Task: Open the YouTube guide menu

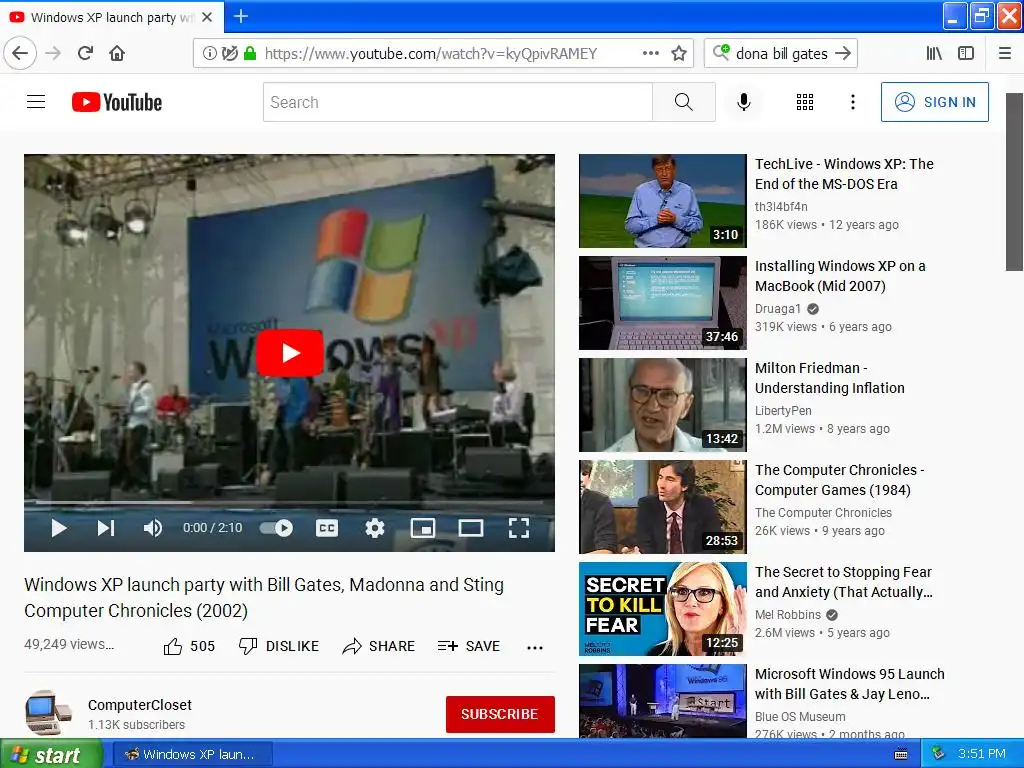Action: coord(36,102)
